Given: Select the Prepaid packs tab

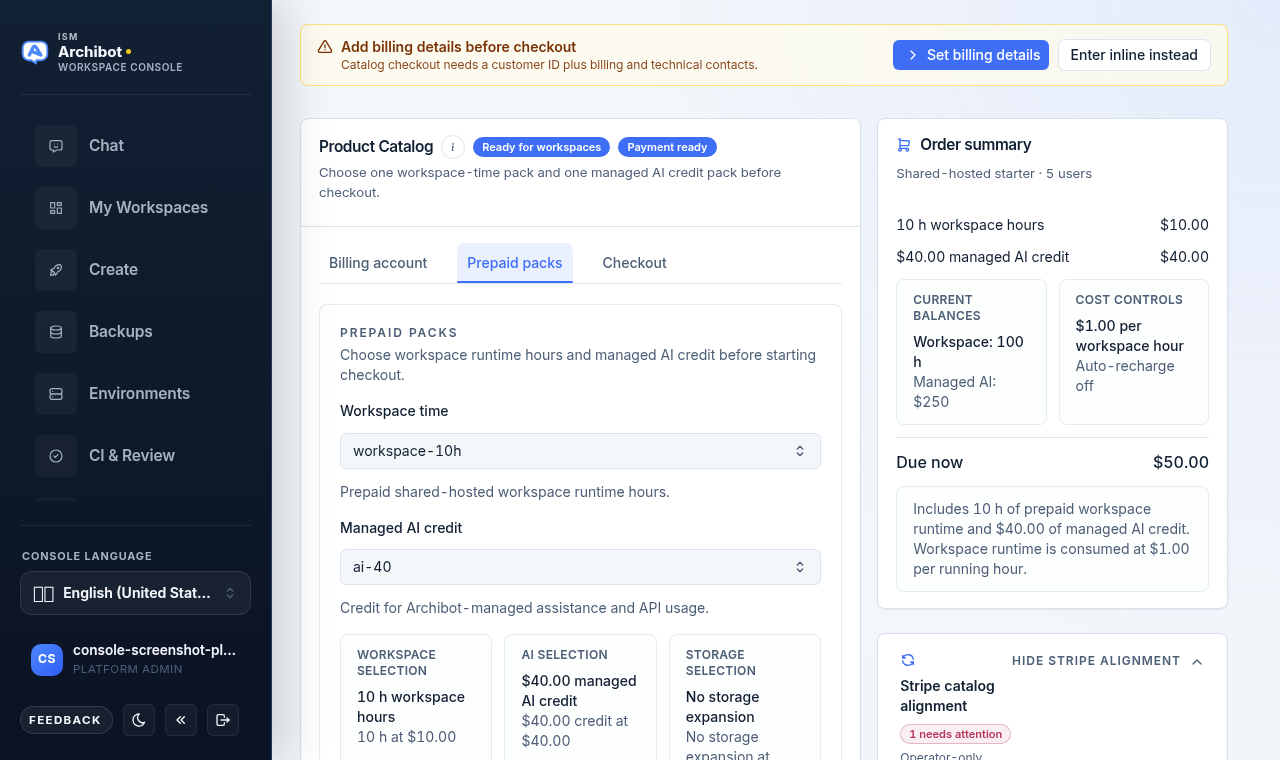Looking at the screenshot, I should pos(515,263).
